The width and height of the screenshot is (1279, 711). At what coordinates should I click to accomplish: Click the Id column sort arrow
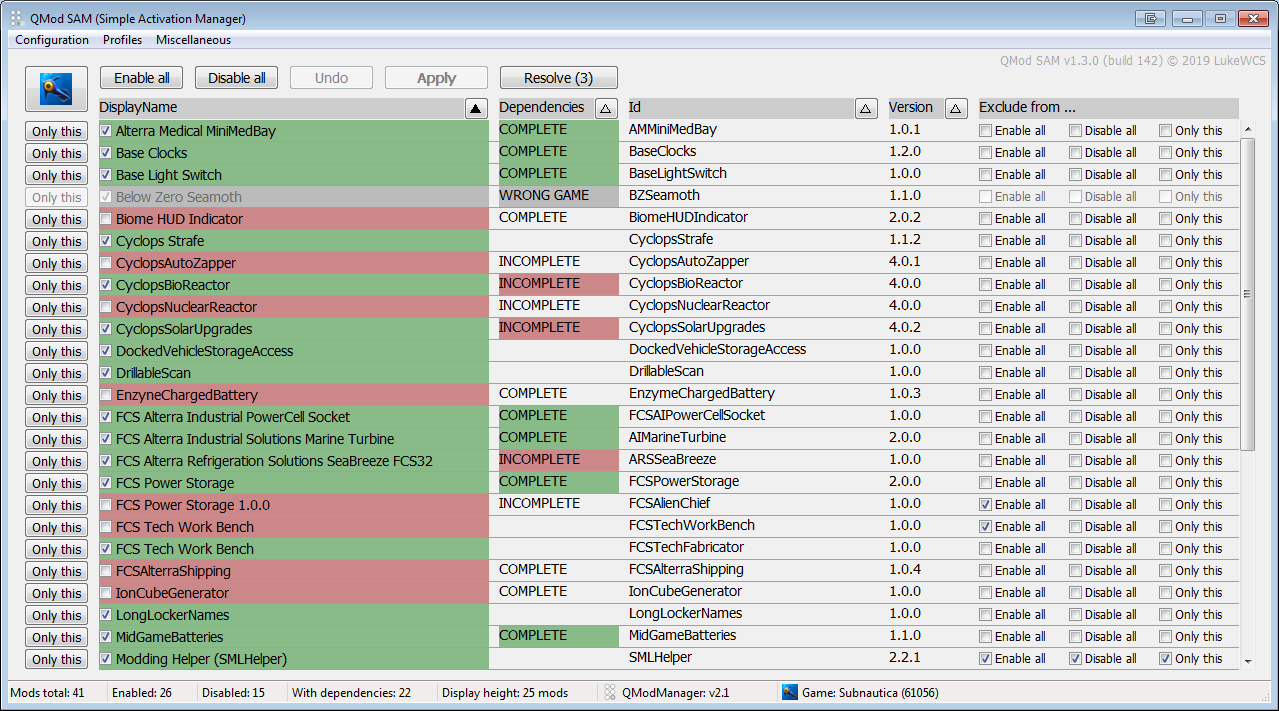click(867, 108)
